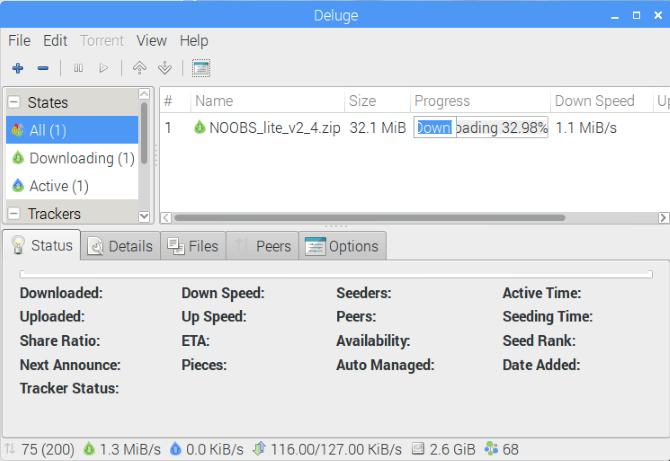Screen dimensions: 670x461
Task: Pause the torrent using the toolbar pause icon
Action: pos(78,68)
